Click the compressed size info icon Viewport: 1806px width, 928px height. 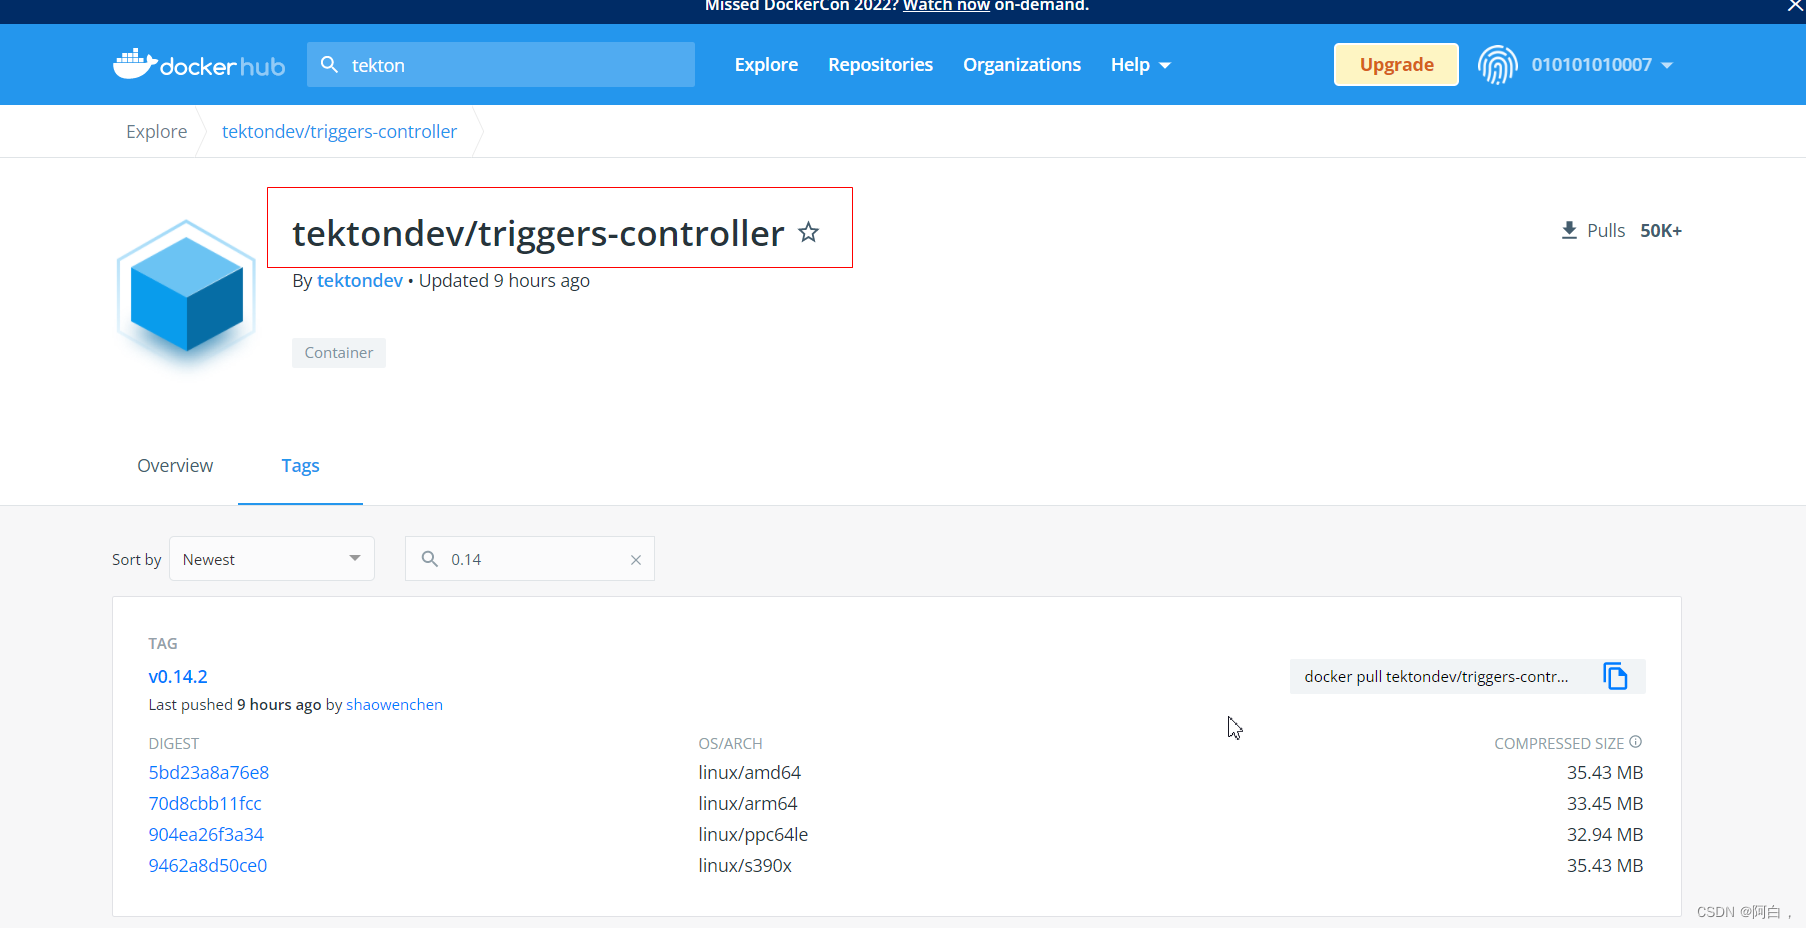(x=1636, y=742)
